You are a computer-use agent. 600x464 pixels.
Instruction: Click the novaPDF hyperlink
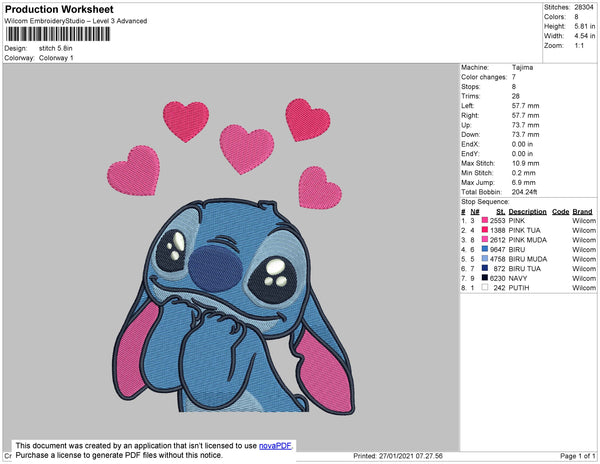coord(277,444)
